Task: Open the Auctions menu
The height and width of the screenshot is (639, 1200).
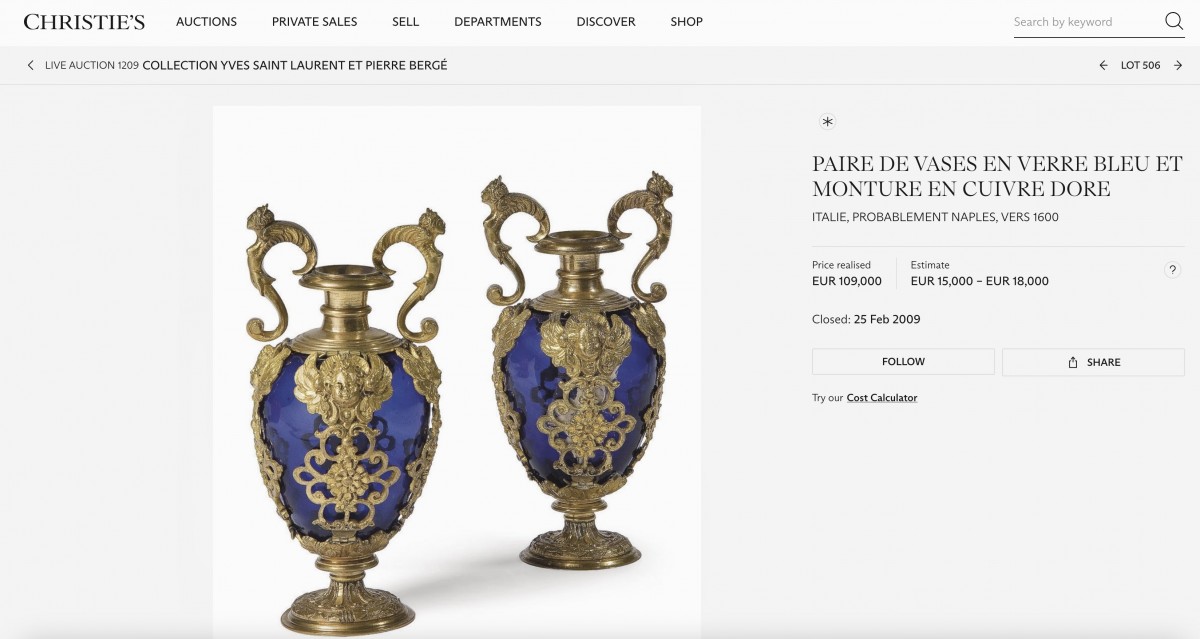Action: (x=206, y=21)
